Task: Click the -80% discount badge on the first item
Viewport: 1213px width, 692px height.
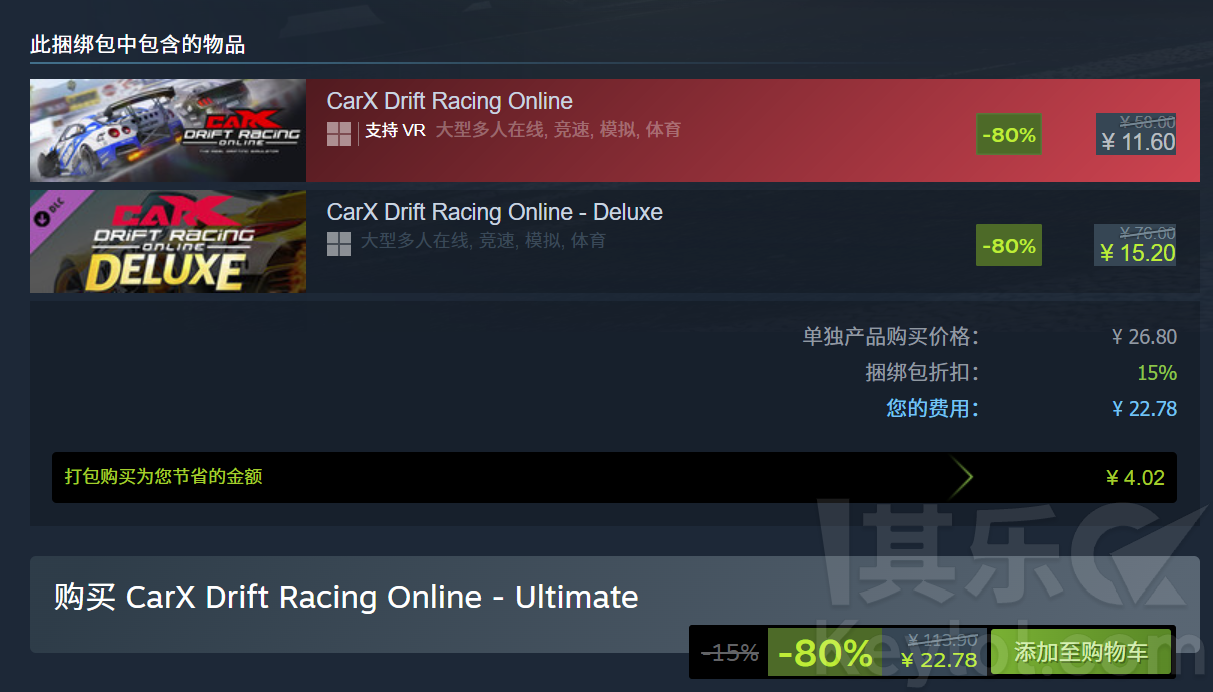Action: [1009, 135]
